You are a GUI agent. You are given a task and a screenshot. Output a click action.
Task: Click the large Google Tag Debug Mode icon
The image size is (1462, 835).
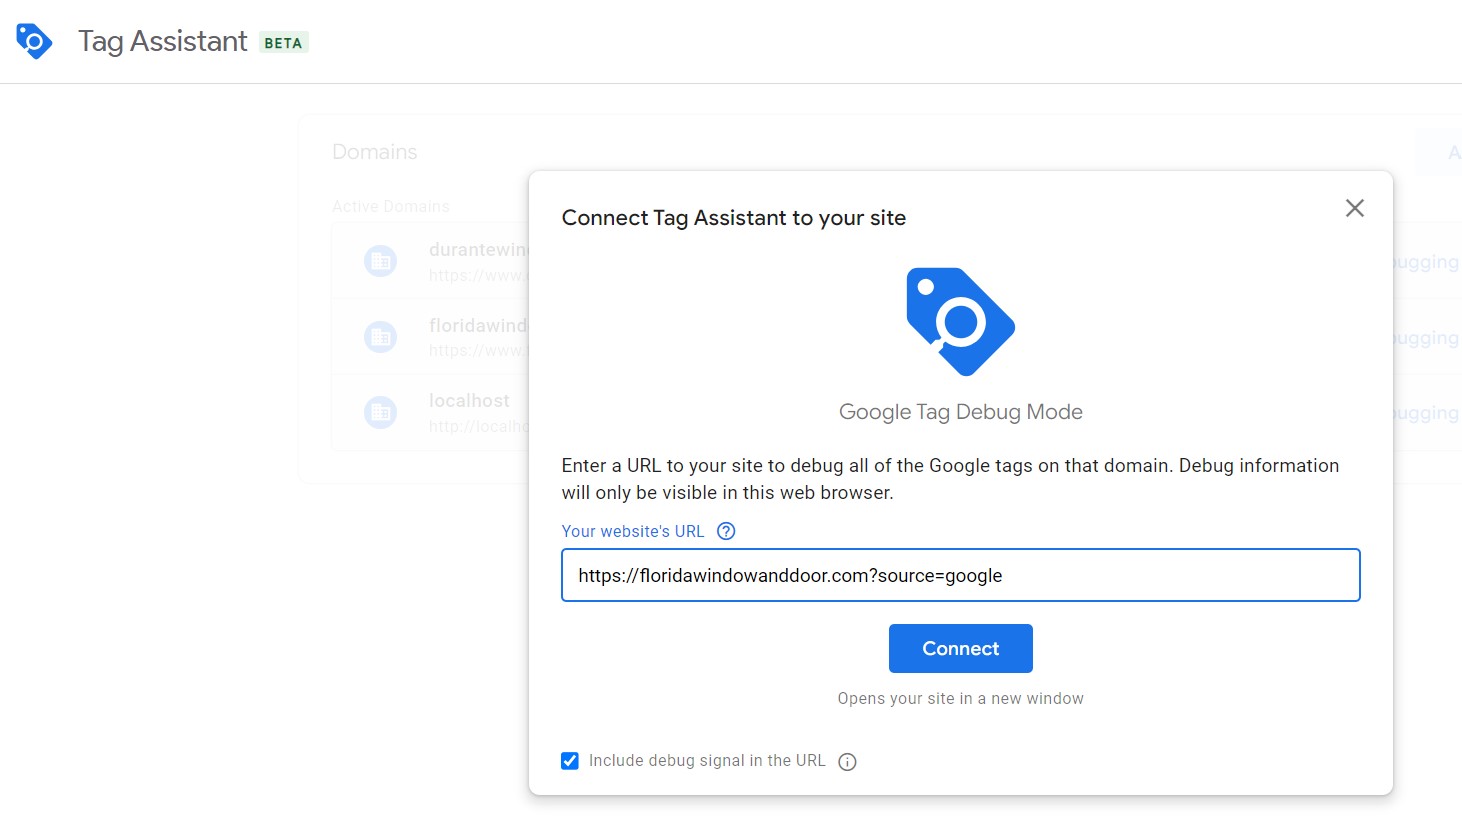pyautogui.click(x=961, y=322)
